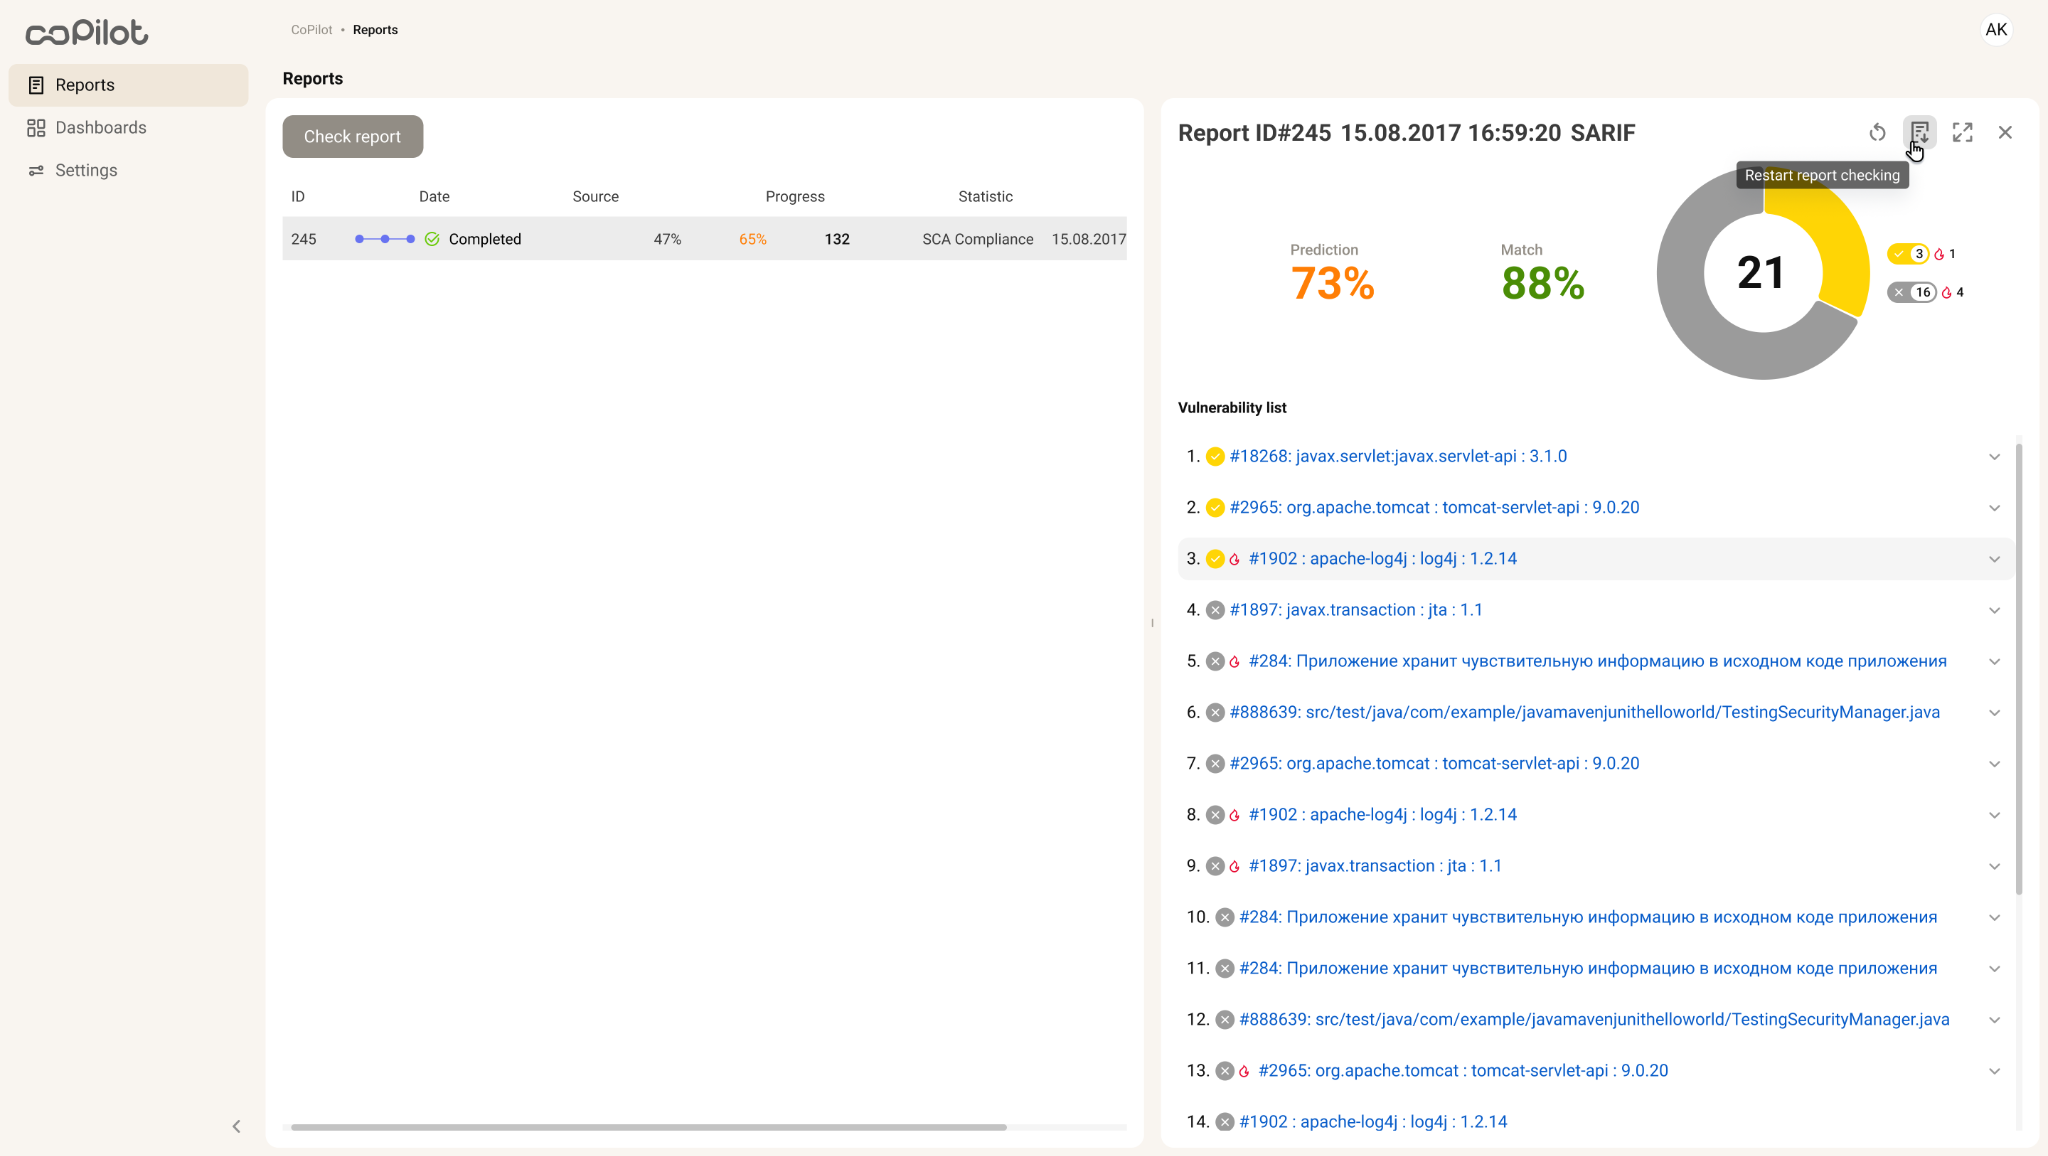Open the Reports sidebar item
2048x1156 pixels.
[x=128, y=85]
